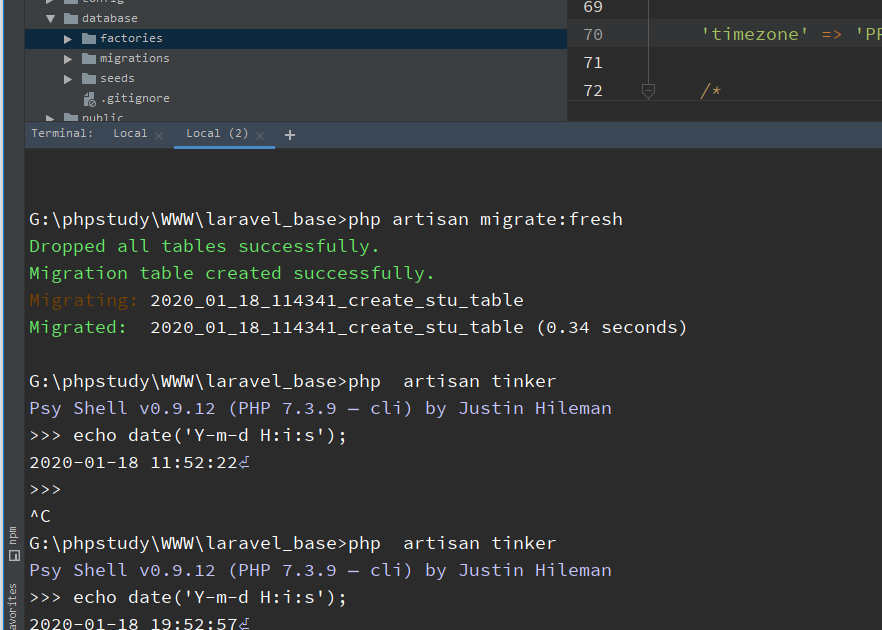Expand the migrations folder
This screenshot has height=630, width=882.
click(68, 58)
